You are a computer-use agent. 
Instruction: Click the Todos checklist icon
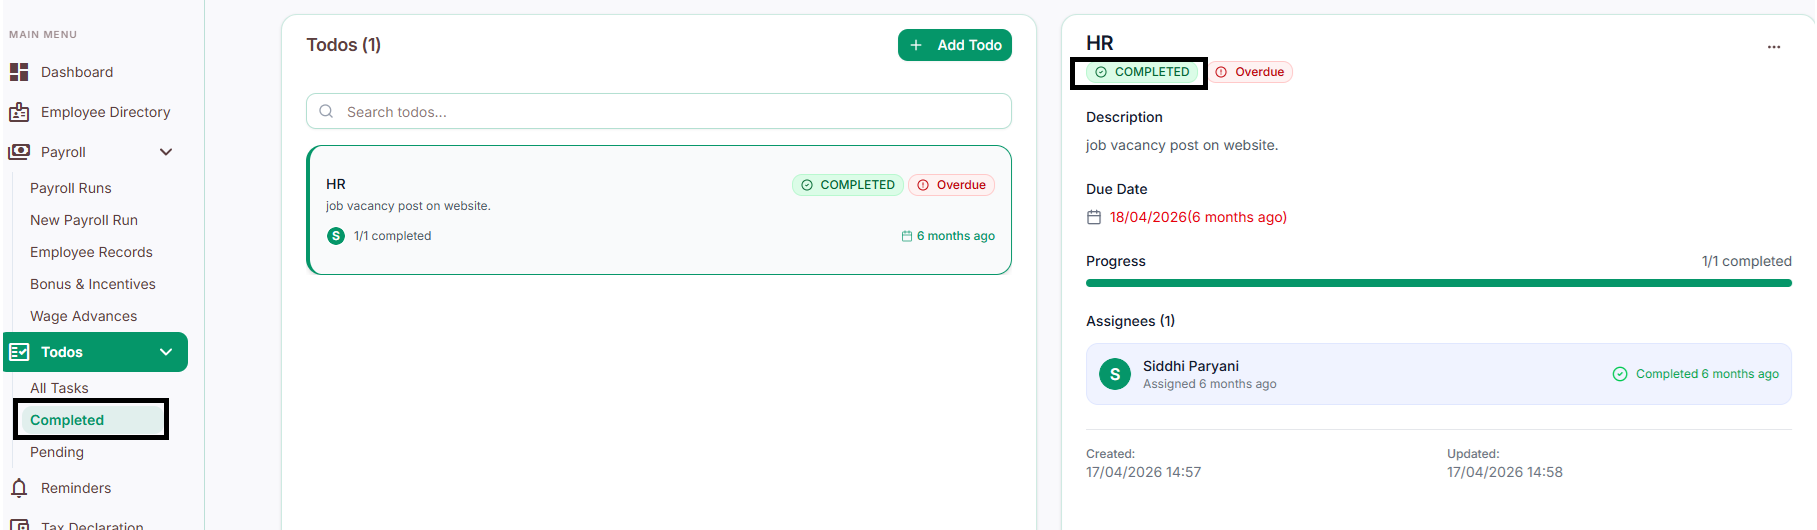point(19,352)
